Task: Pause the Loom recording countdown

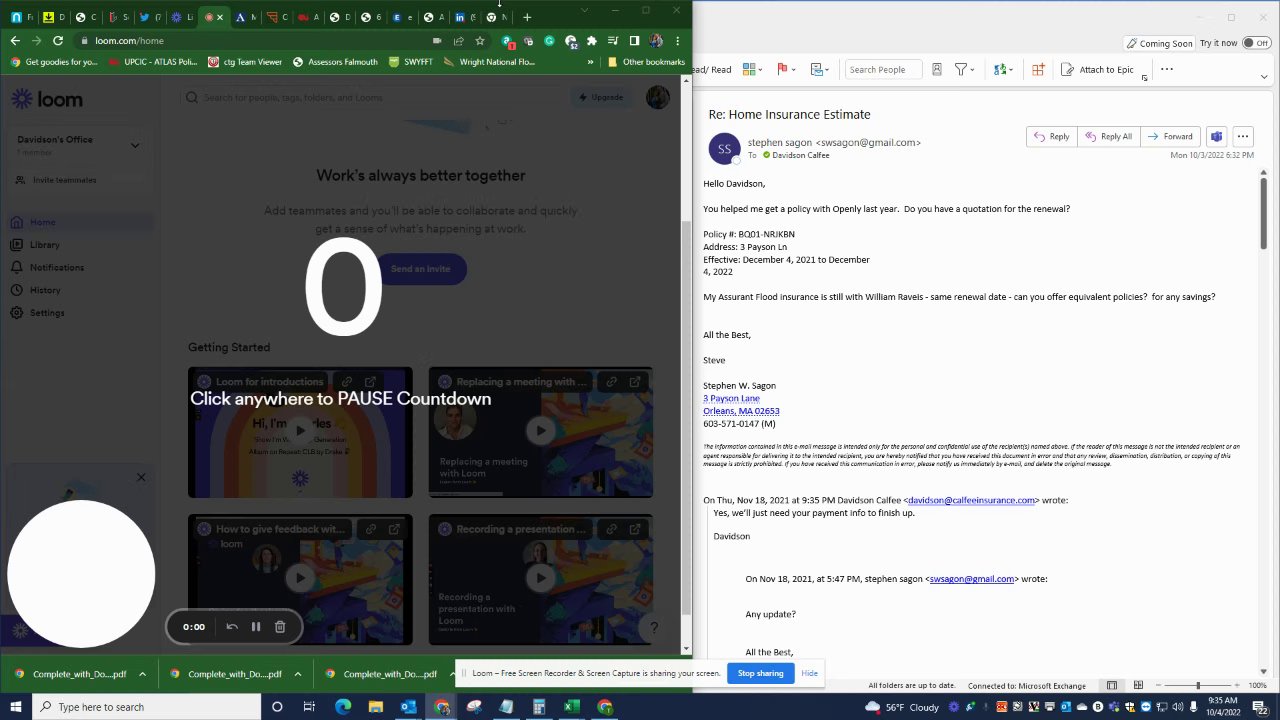Action: [256, 627]
